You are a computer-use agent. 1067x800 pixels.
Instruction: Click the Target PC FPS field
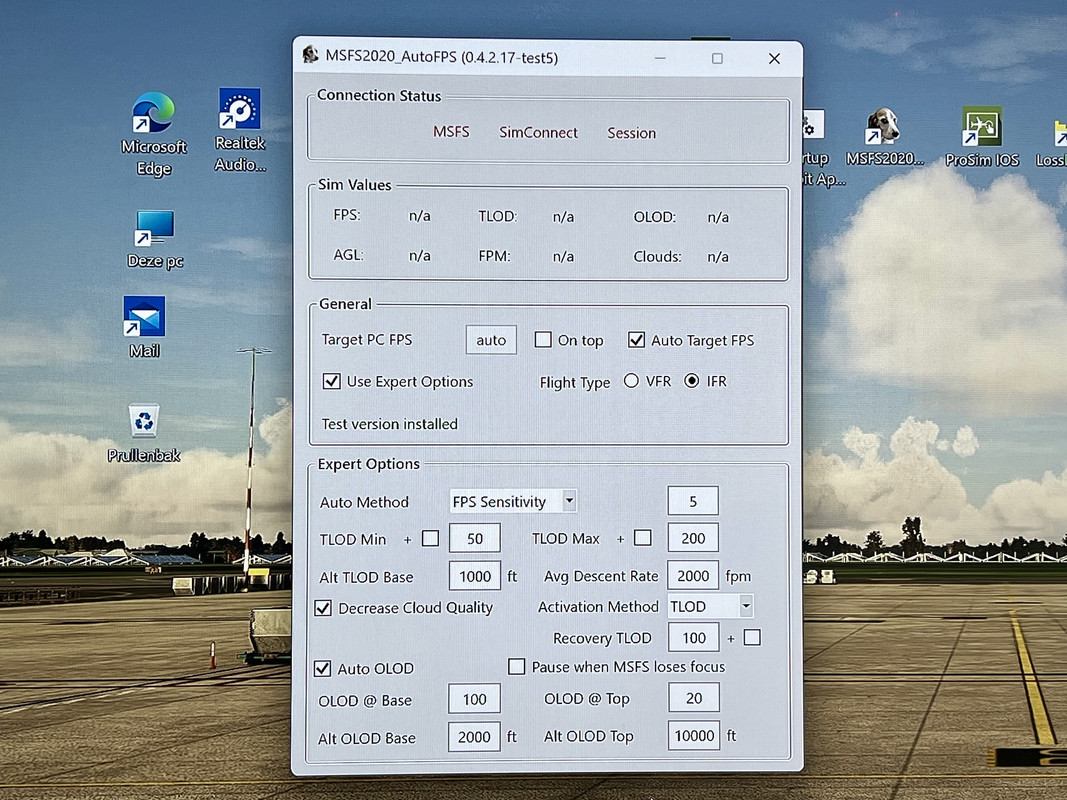(491, 340)
